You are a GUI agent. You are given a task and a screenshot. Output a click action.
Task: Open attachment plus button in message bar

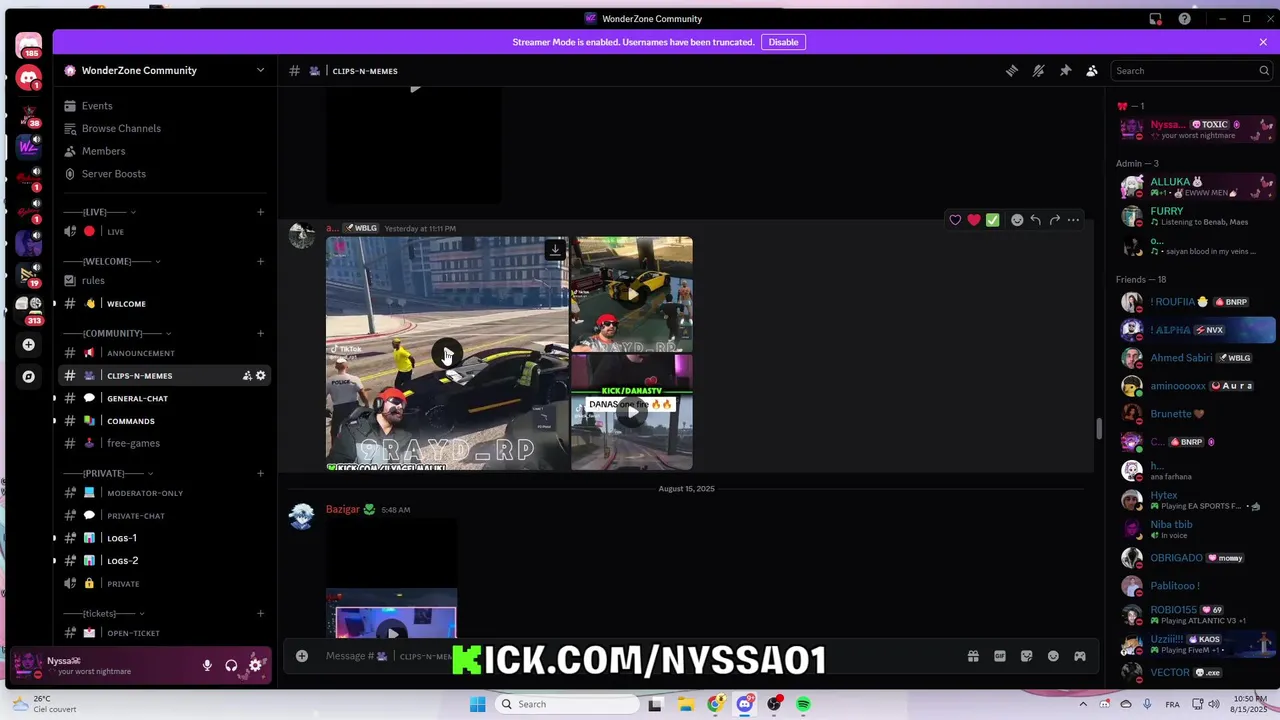(x=302, y=656)
